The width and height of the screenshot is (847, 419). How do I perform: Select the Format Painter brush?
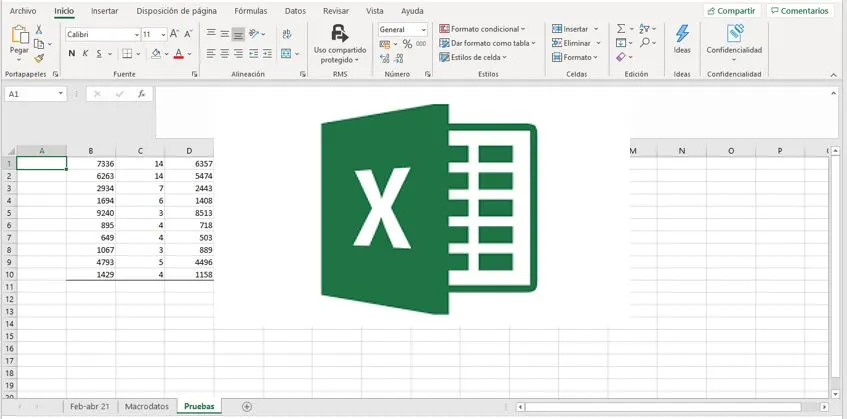[x=39, y=58]
